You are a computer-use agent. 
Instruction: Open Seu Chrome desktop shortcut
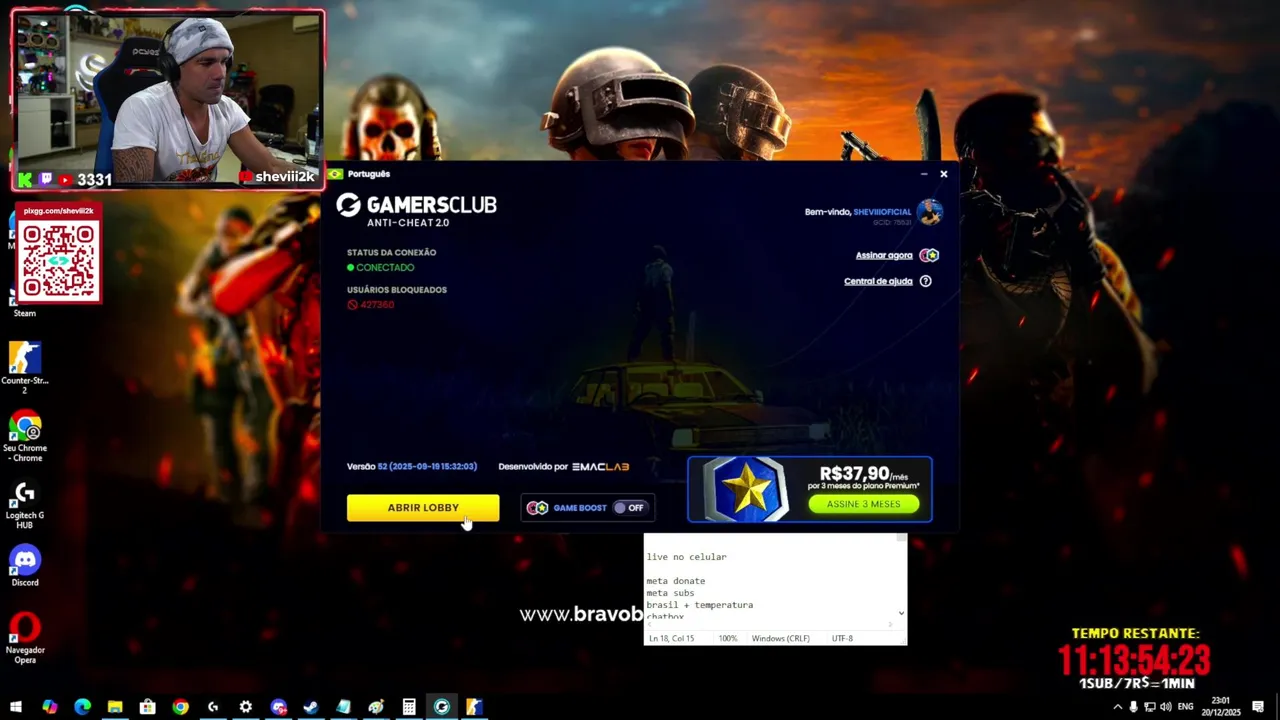[x=25, y=436]
